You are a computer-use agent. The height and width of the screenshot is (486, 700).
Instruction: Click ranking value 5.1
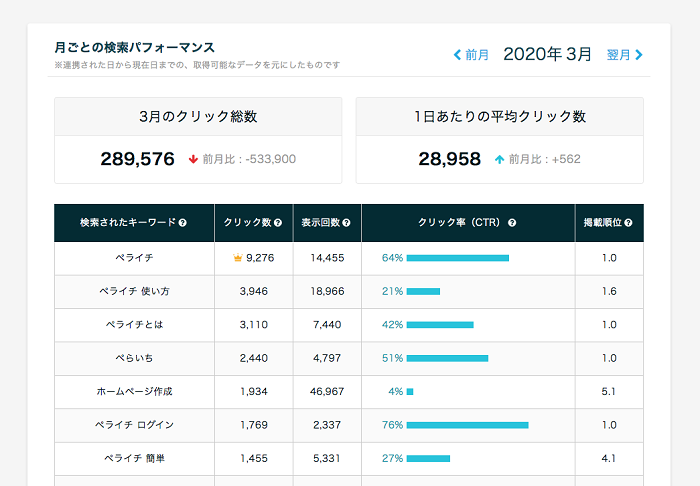609,392
